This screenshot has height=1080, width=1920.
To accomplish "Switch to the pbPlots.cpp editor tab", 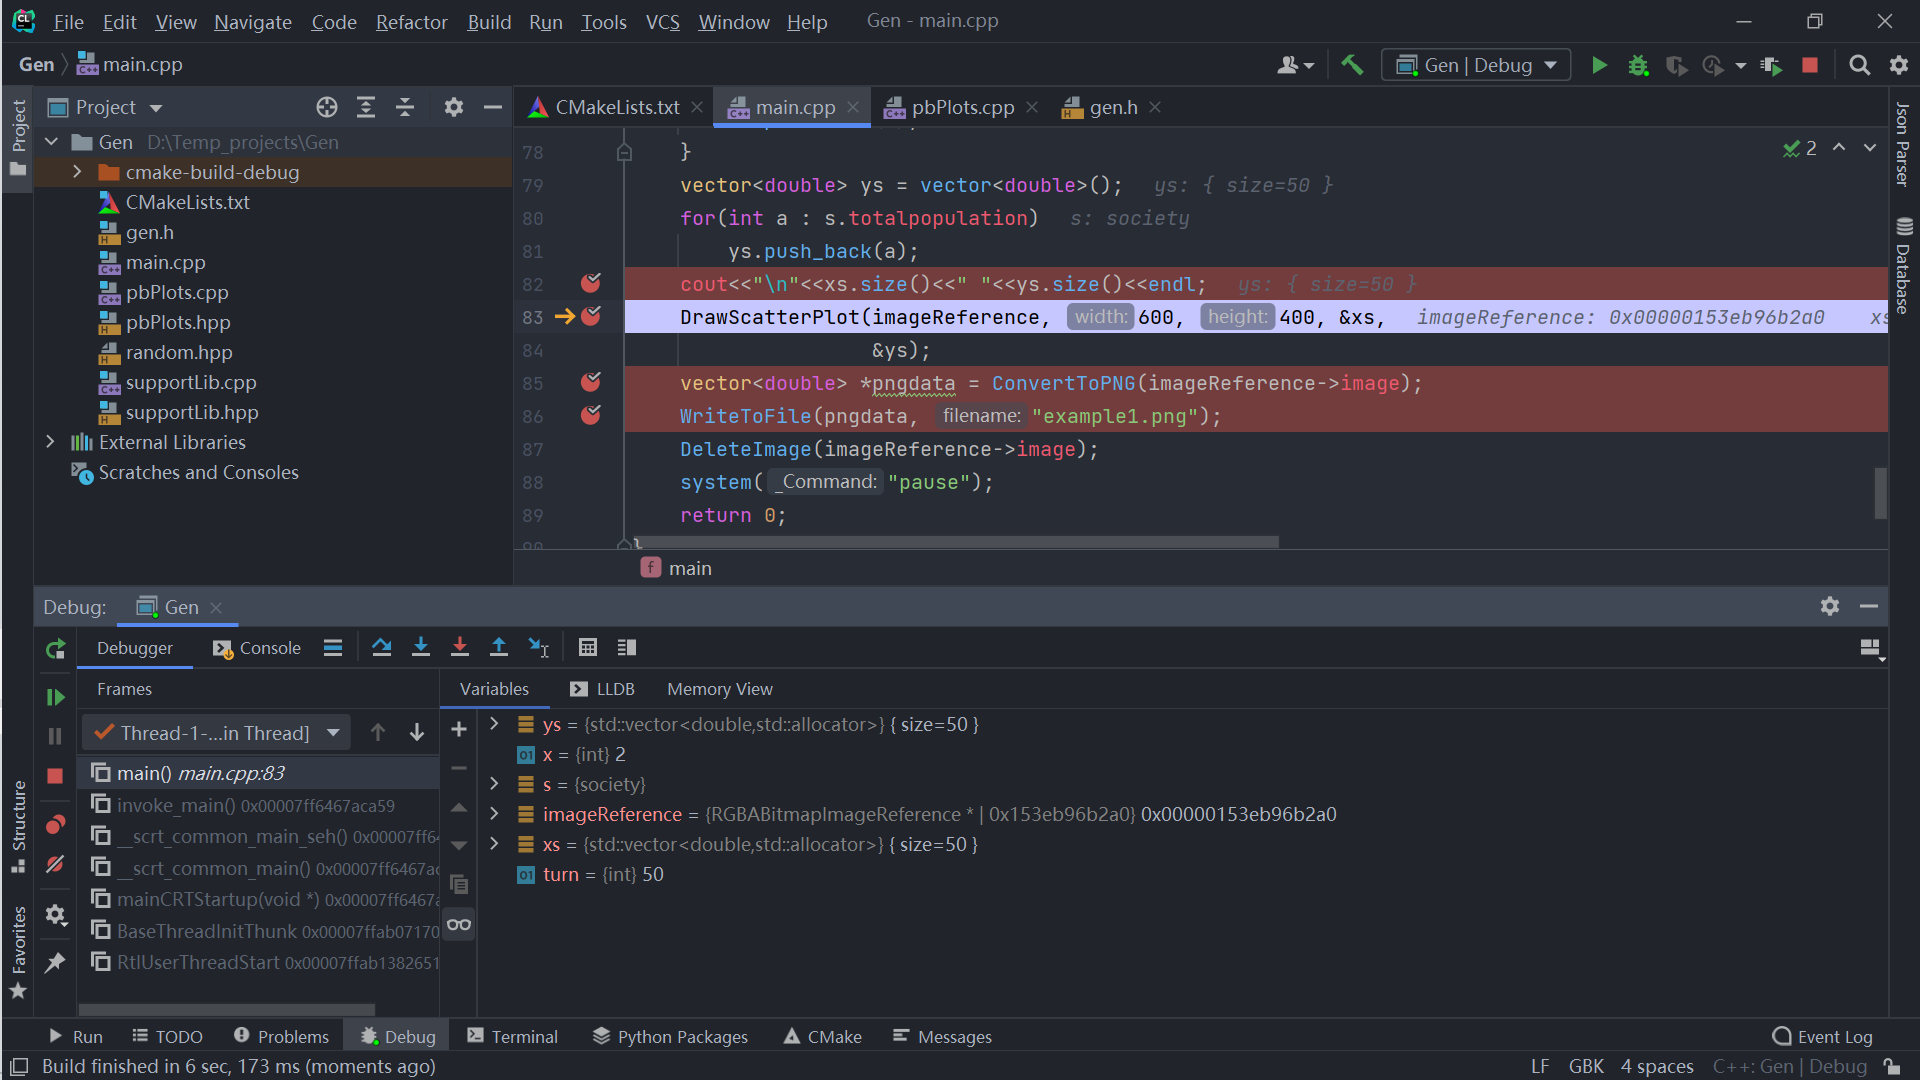I will pyautogui.click(x=960, y=106).
